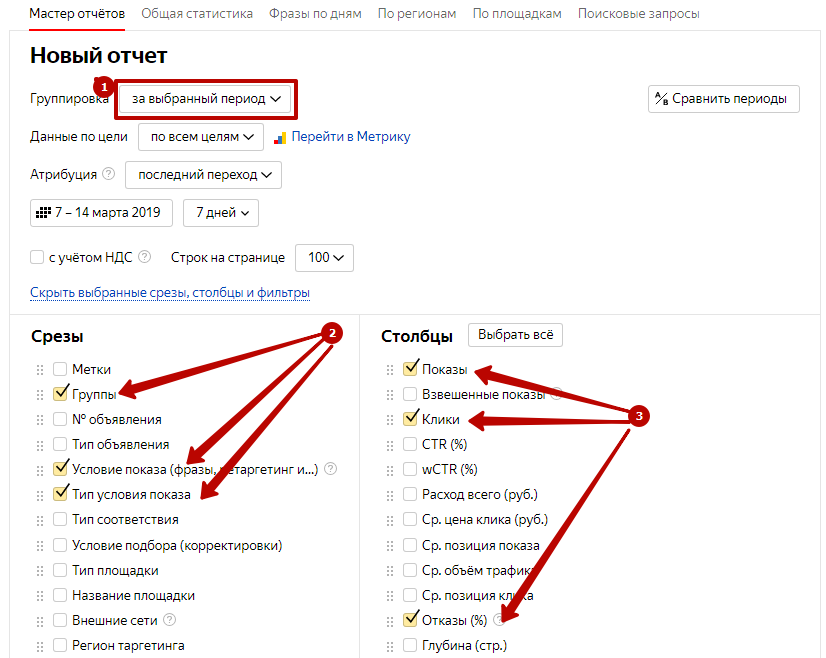Check the Название площадки checkbox
Image resolution: width=826 pixels, height=658 pixels.
tap(60, 595)
